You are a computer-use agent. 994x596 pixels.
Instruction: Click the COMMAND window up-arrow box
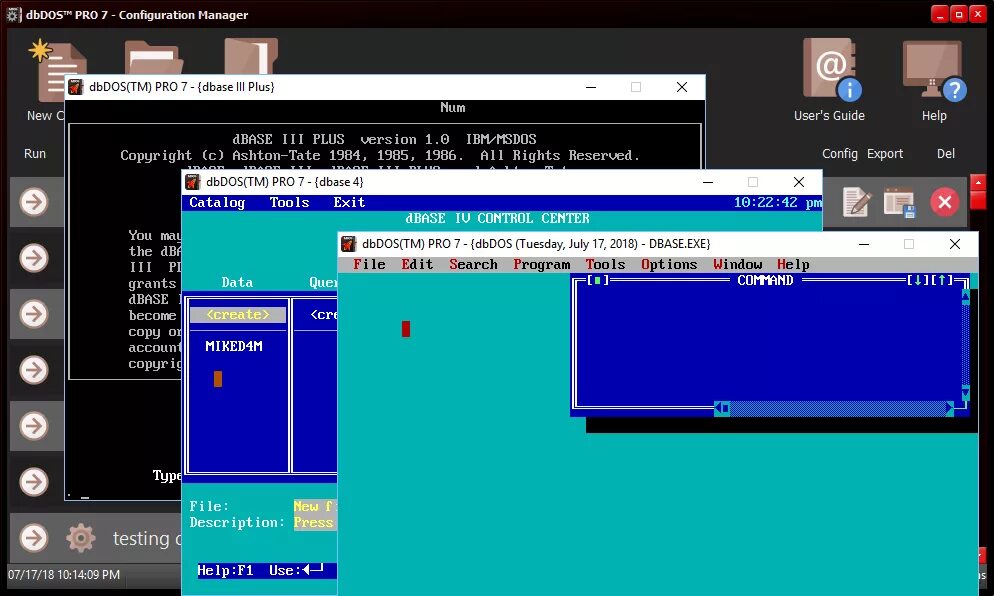(941, 280)
